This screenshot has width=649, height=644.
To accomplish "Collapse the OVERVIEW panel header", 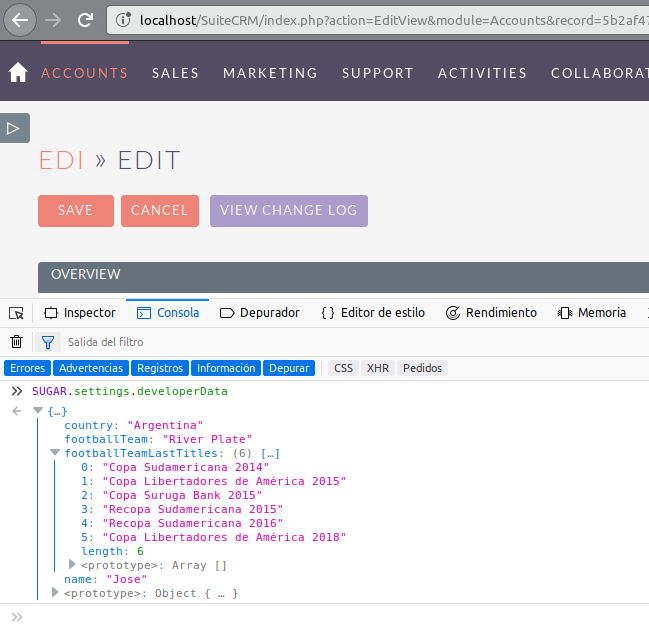I will pyautogui.click(x=343, y=275).
